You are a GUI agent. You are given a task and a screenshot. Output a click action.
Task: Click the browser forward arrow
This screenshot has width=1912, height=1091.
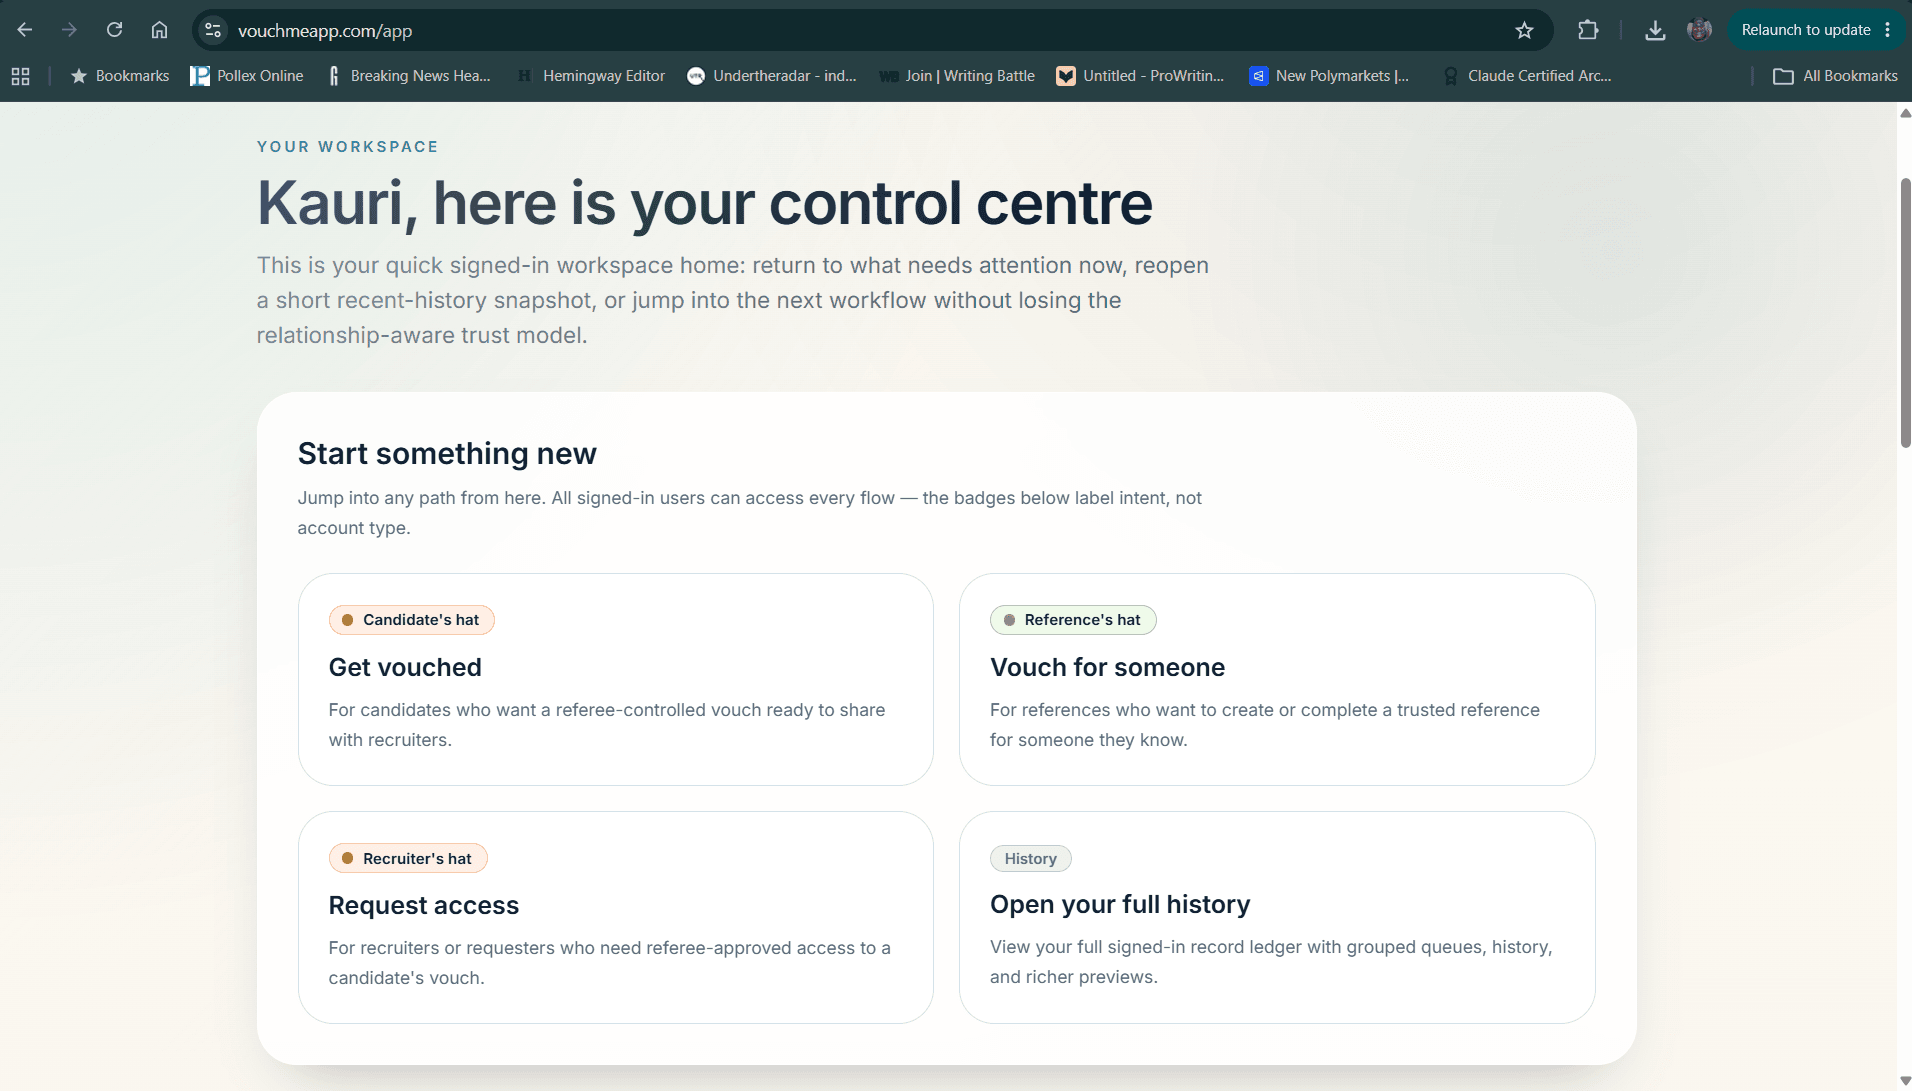coord(69,30)
